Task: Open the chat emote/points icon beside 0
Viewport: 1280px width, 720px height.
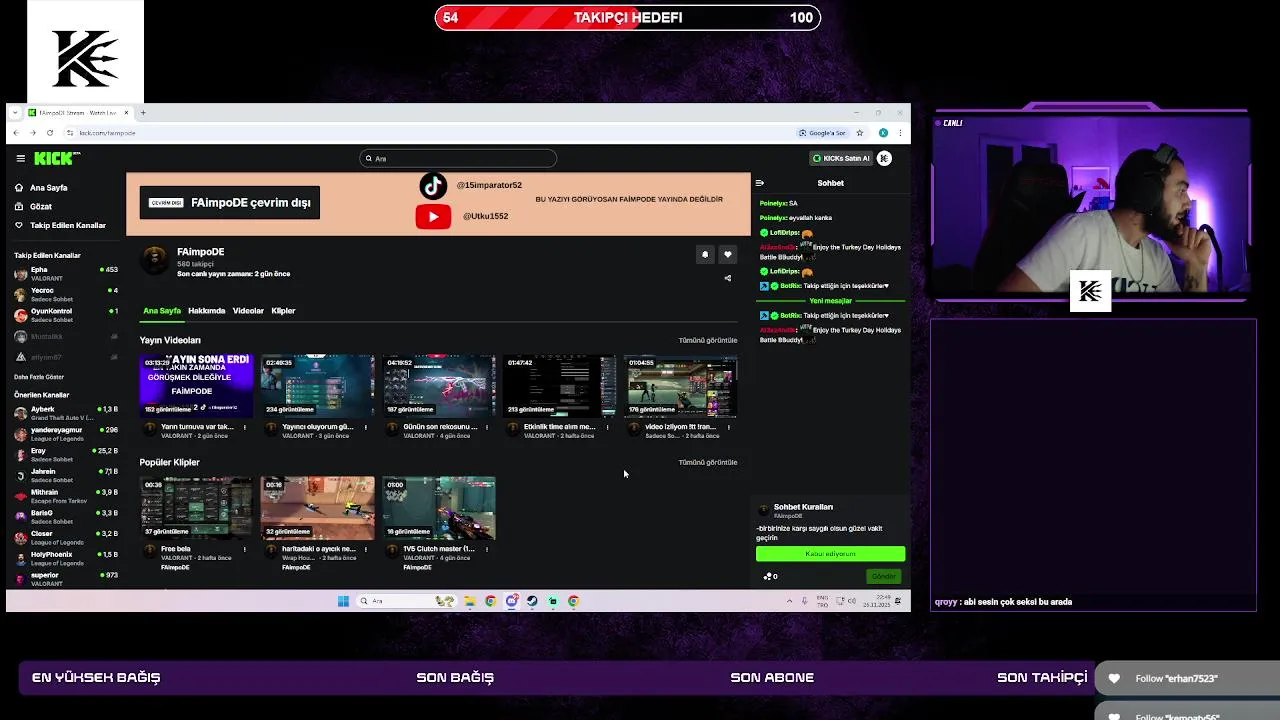Action: 767,576
